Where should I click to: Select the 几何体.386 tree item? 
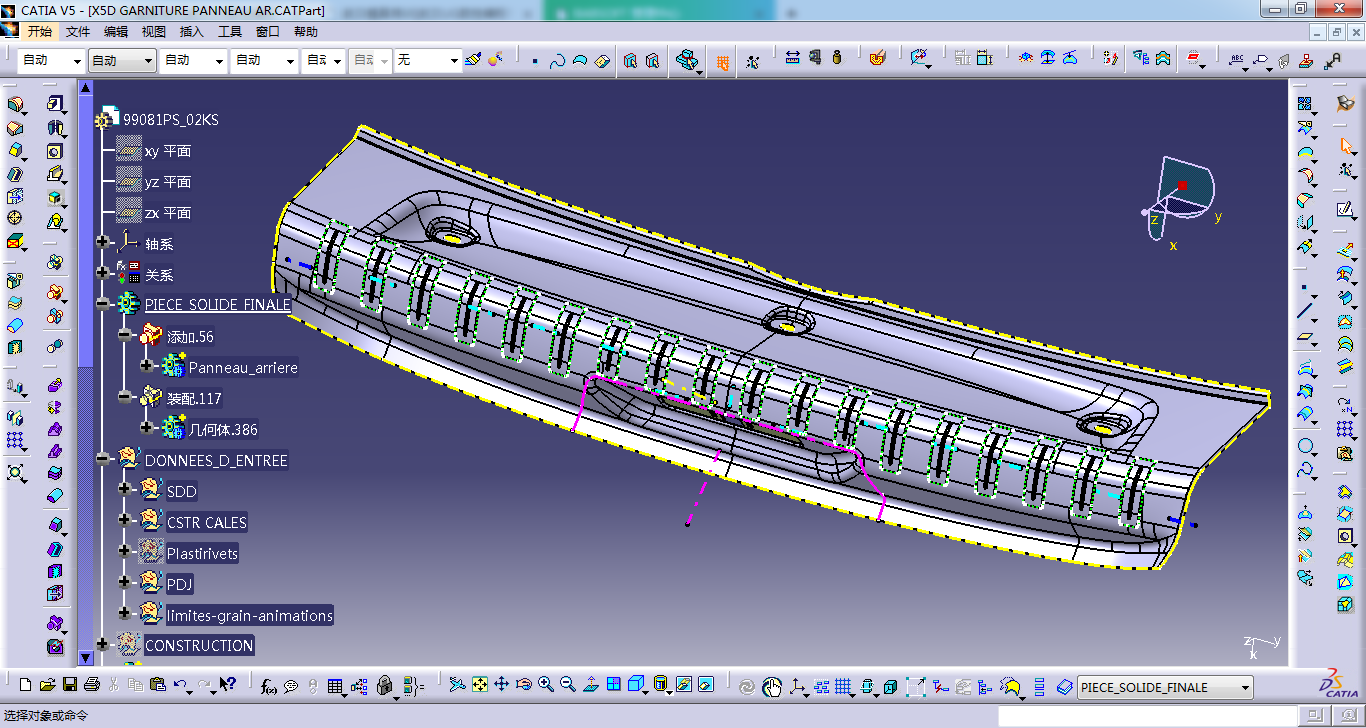coord(223,430)
